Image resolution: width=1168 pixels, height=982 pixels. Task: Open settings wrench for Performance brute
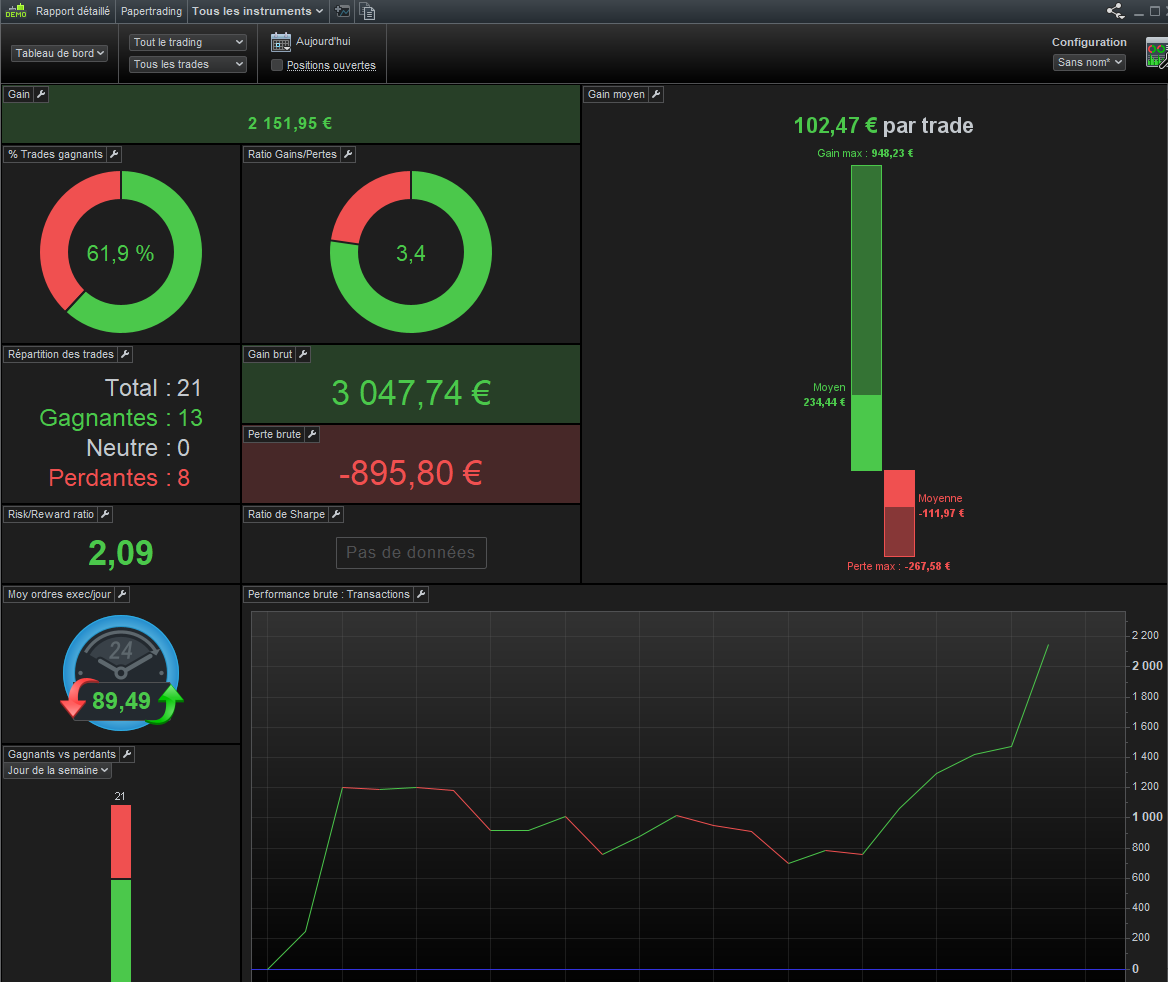[x=421, y=595]
